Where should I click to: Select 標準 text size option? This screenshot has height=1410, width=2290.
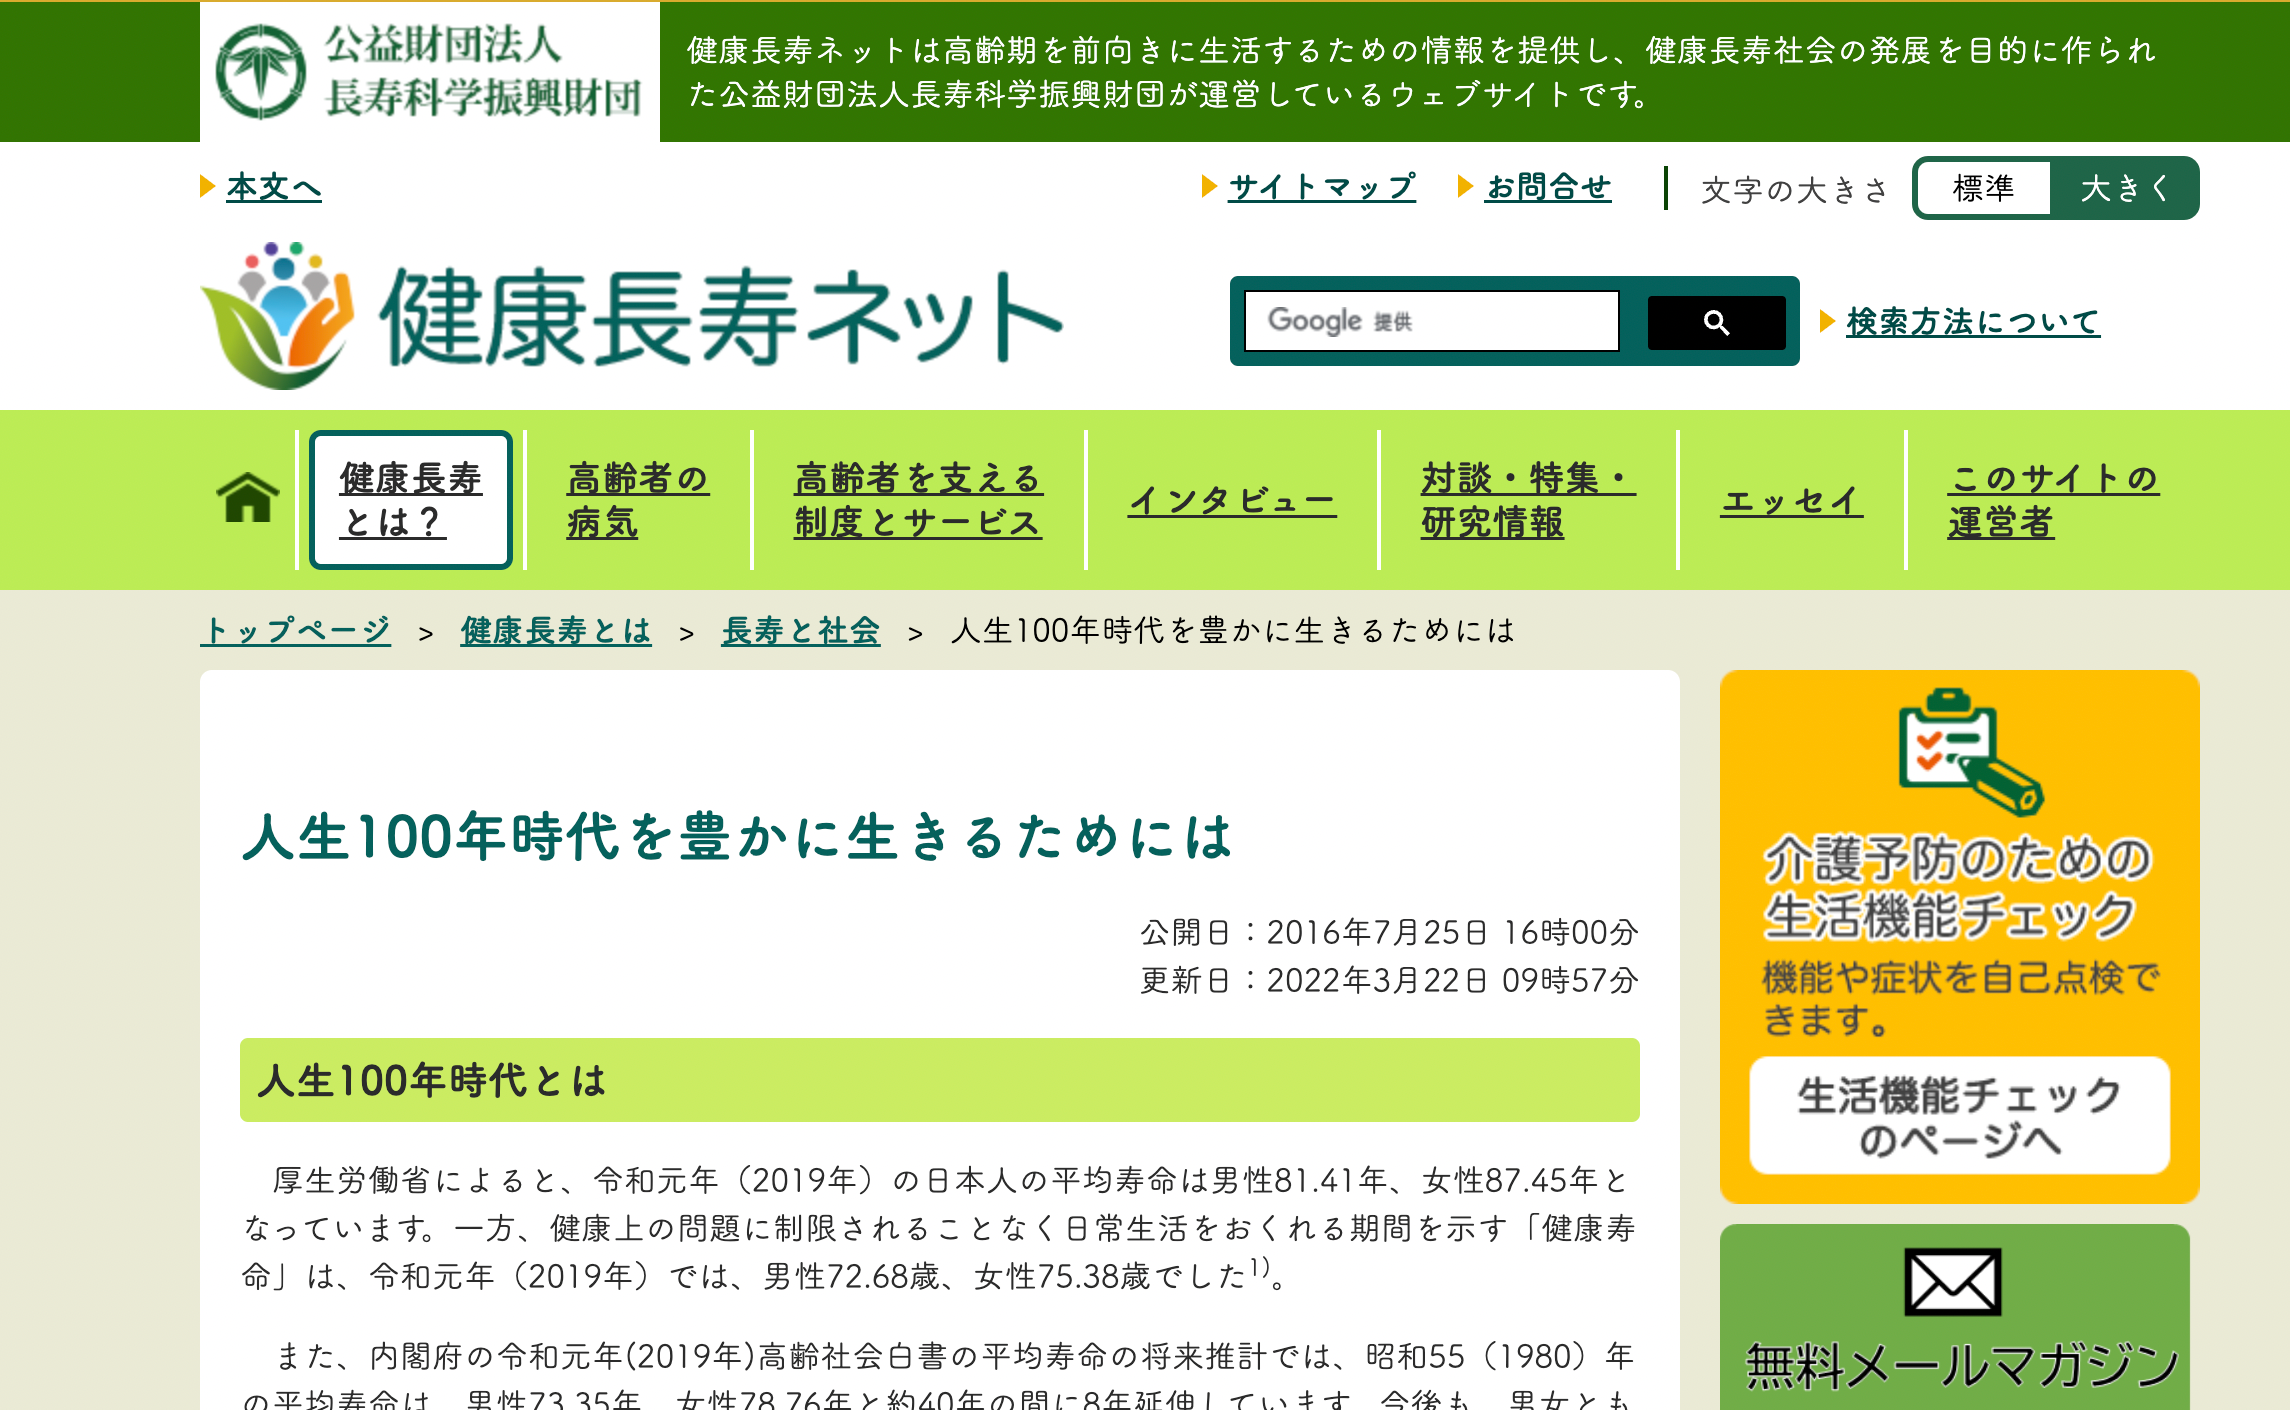pyautogui.click(x=1983, y=188)
